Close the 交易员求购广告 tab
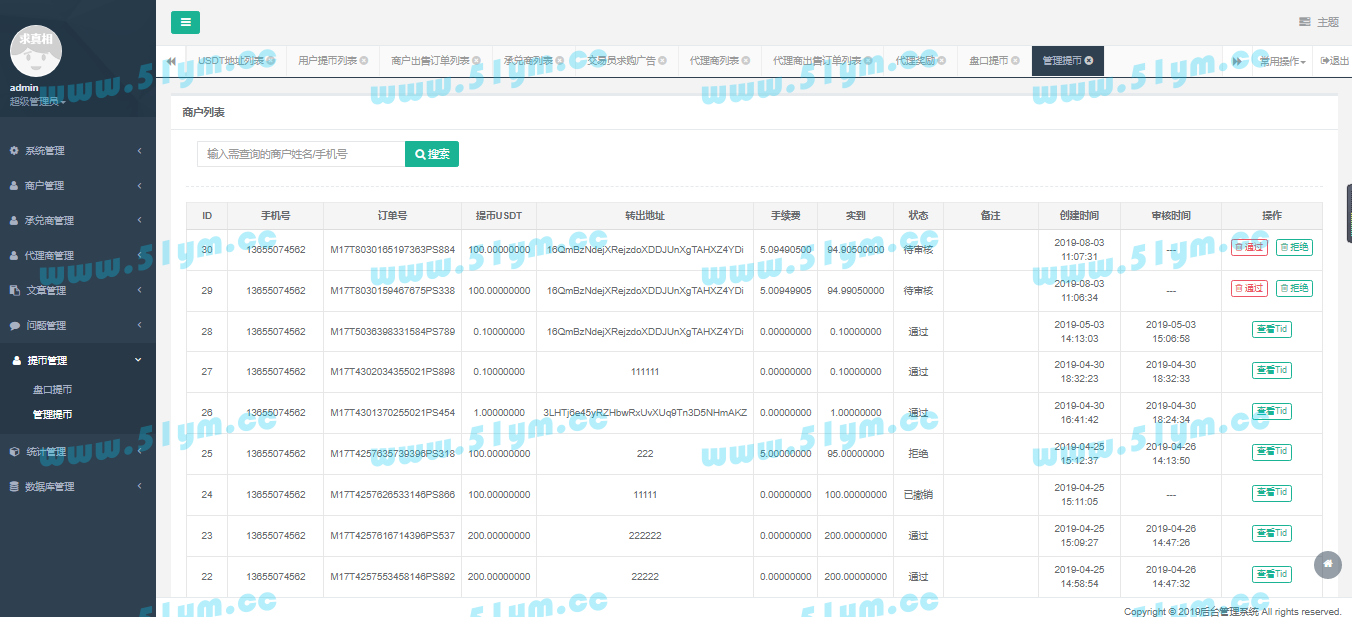1352x617 pixels. coord(663,61)
